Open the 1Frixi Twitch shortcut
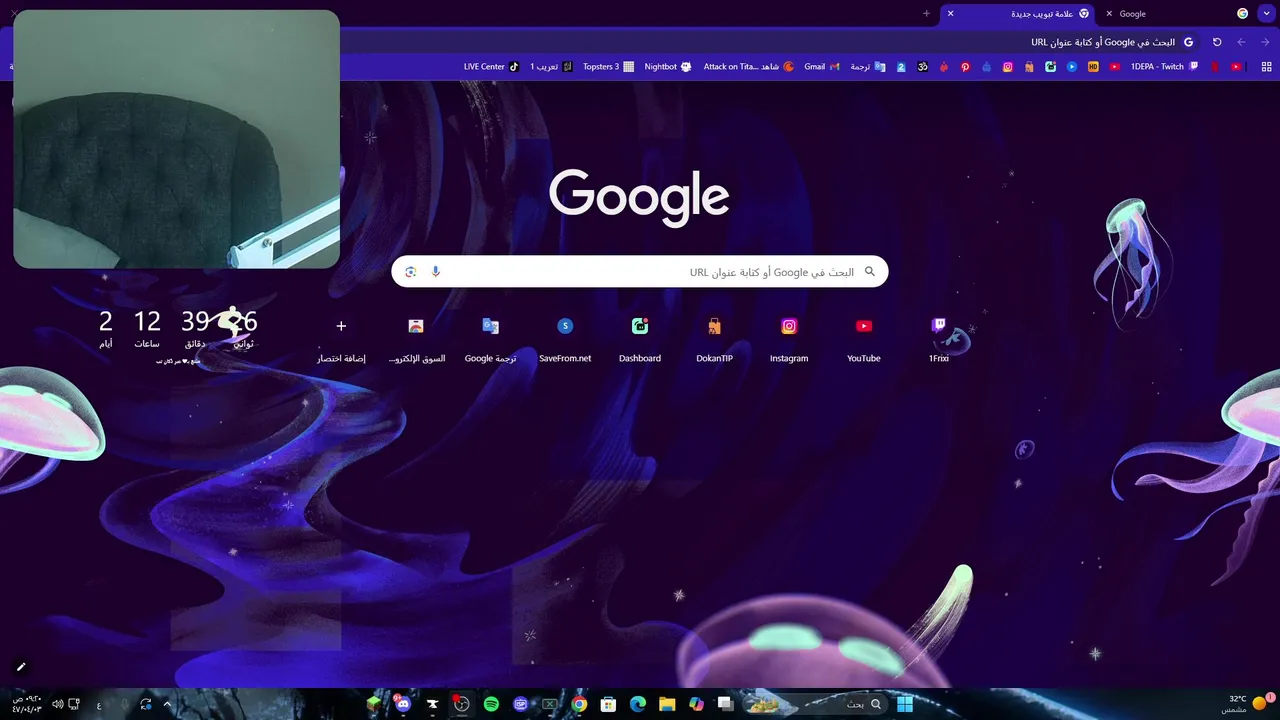 pyautogui.click(x=938, y=338)
